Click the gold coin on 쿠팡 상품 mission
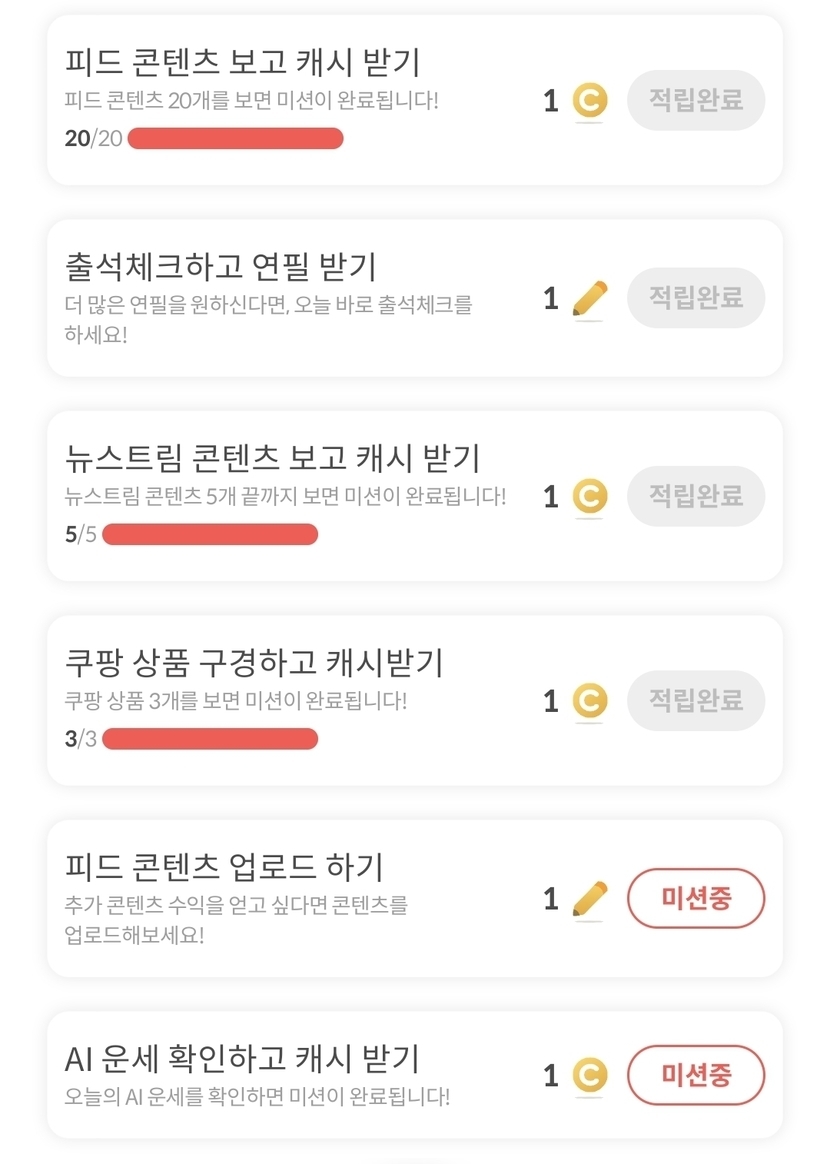This screenshot has width=830, height=1164. click(x=590, y=701)
